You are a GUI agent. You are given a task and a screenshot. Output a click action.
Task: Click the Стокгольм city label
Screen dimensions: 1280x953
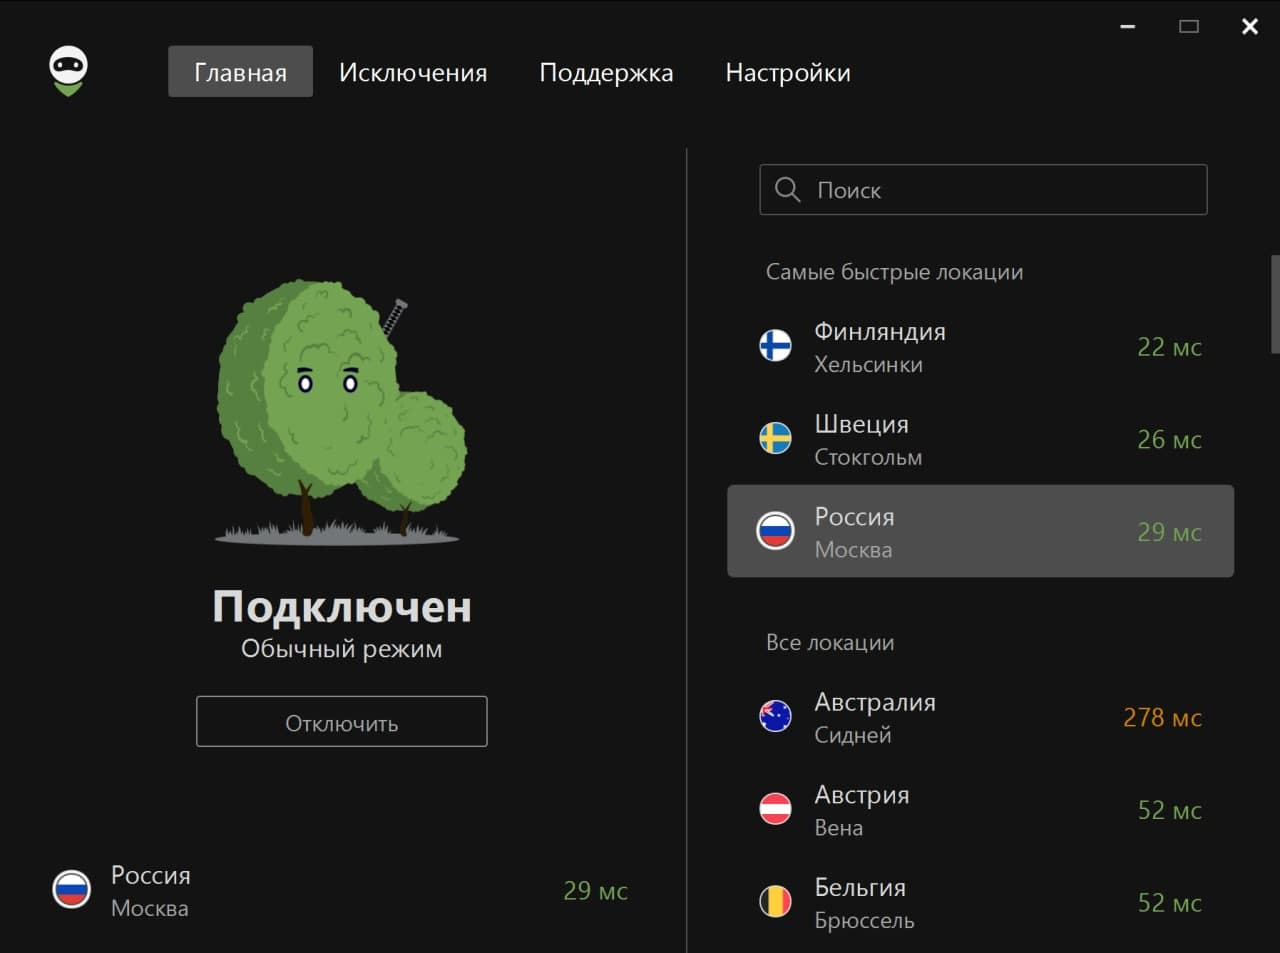[x=868, y=457]
